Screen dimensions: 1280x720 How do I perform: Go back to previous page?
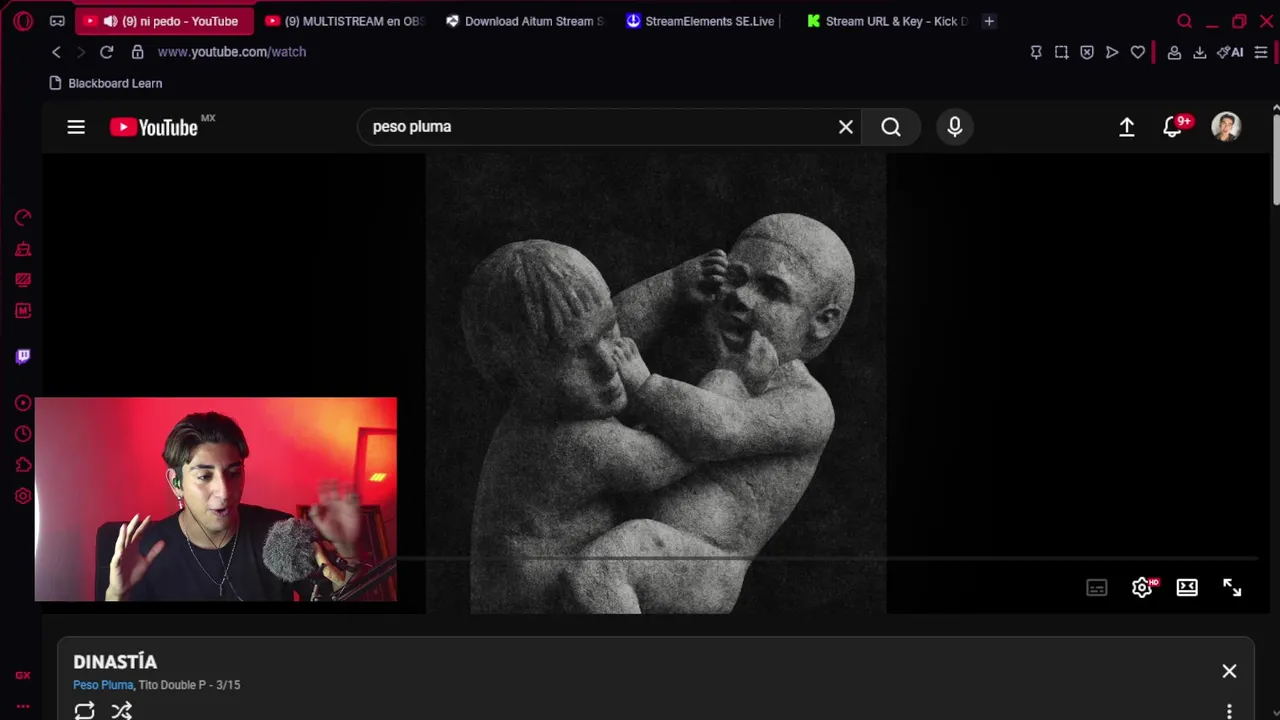point(56,52)
